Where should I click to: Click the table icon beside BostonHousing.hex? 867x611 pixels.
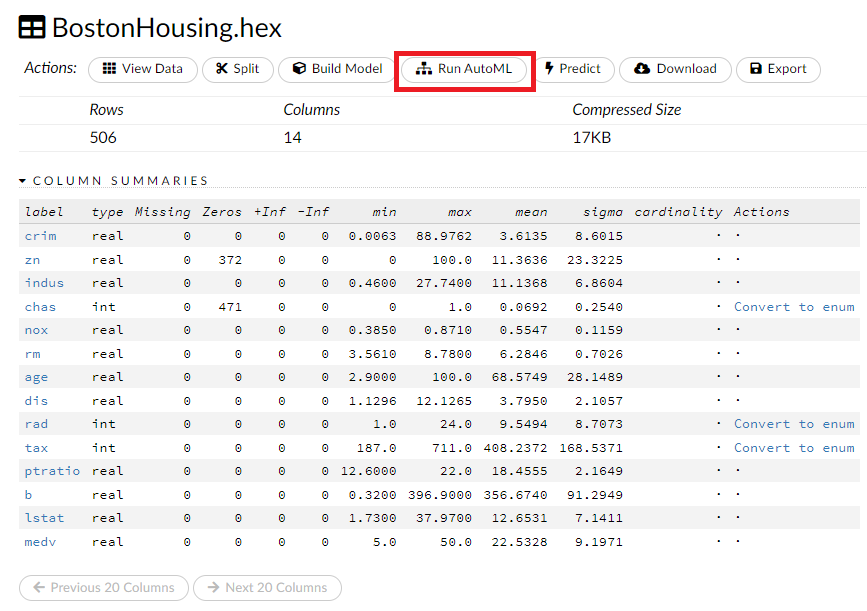tap(32, 28)
